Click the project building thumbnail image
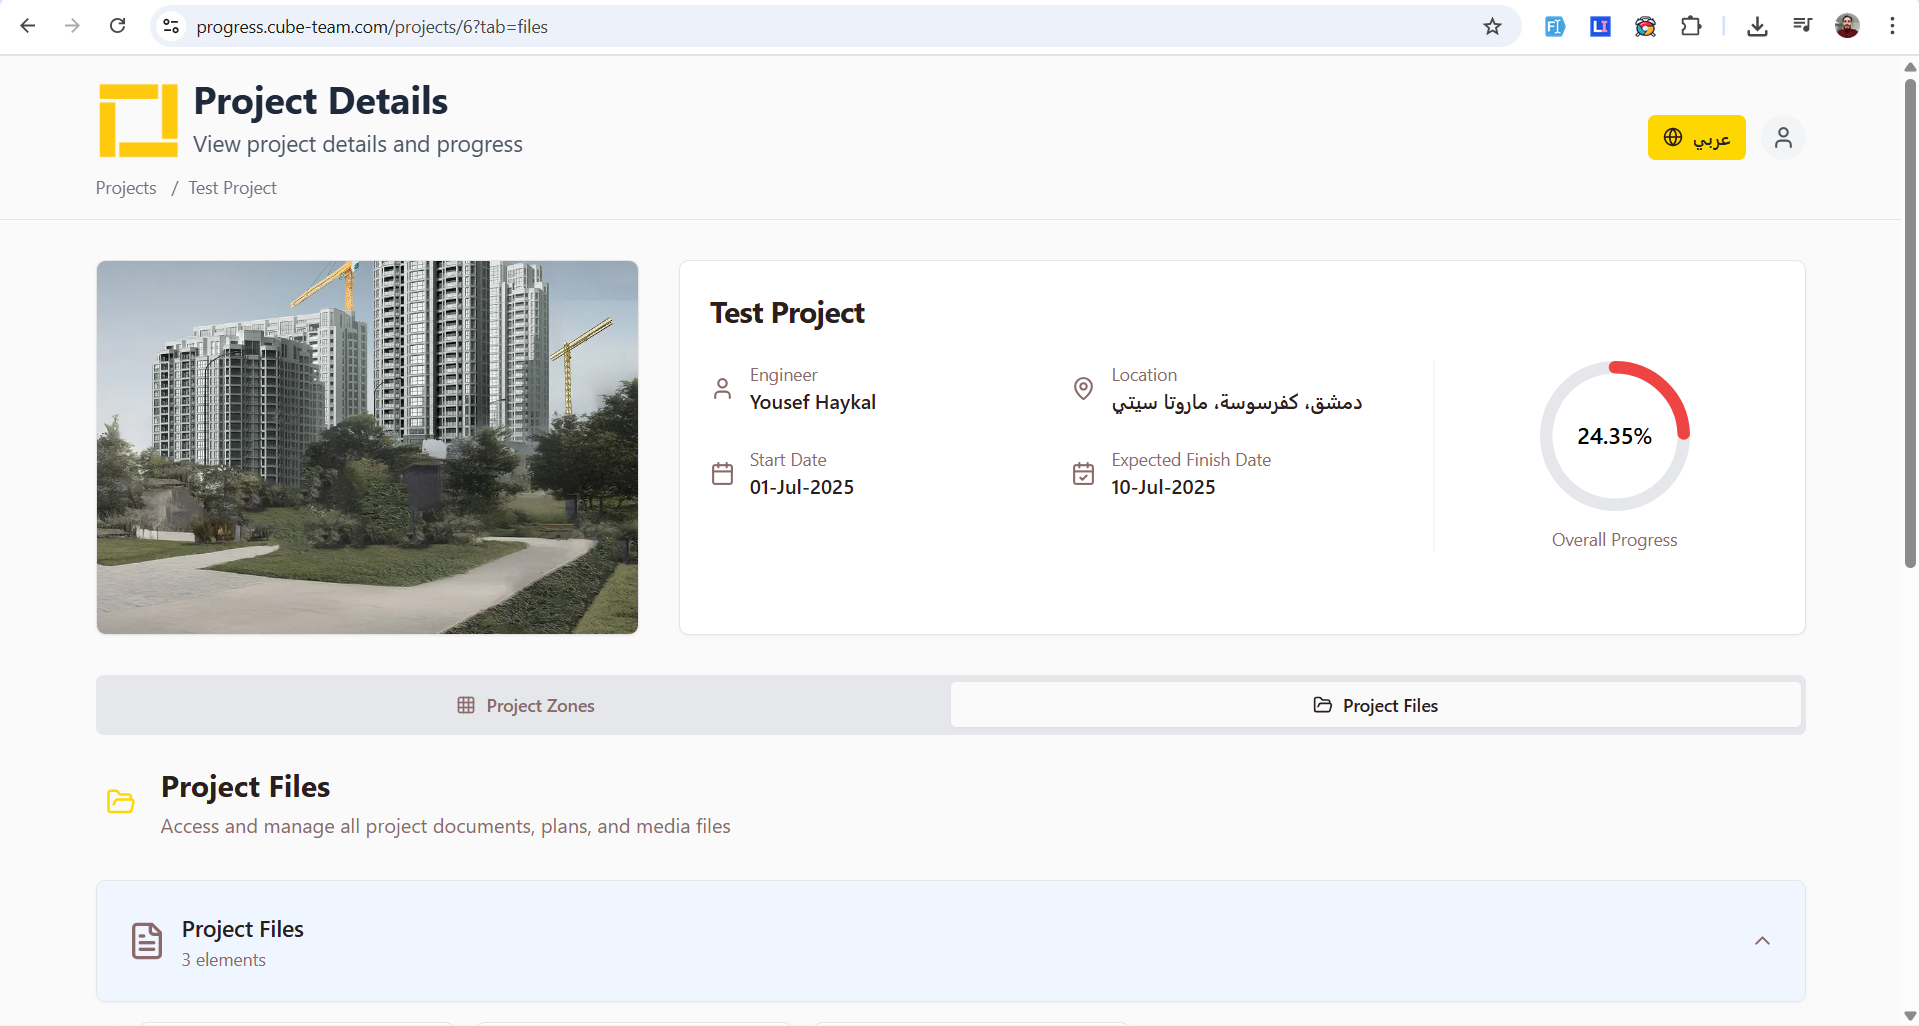This screenshot has height=1026, width=1919. (367, 447)
